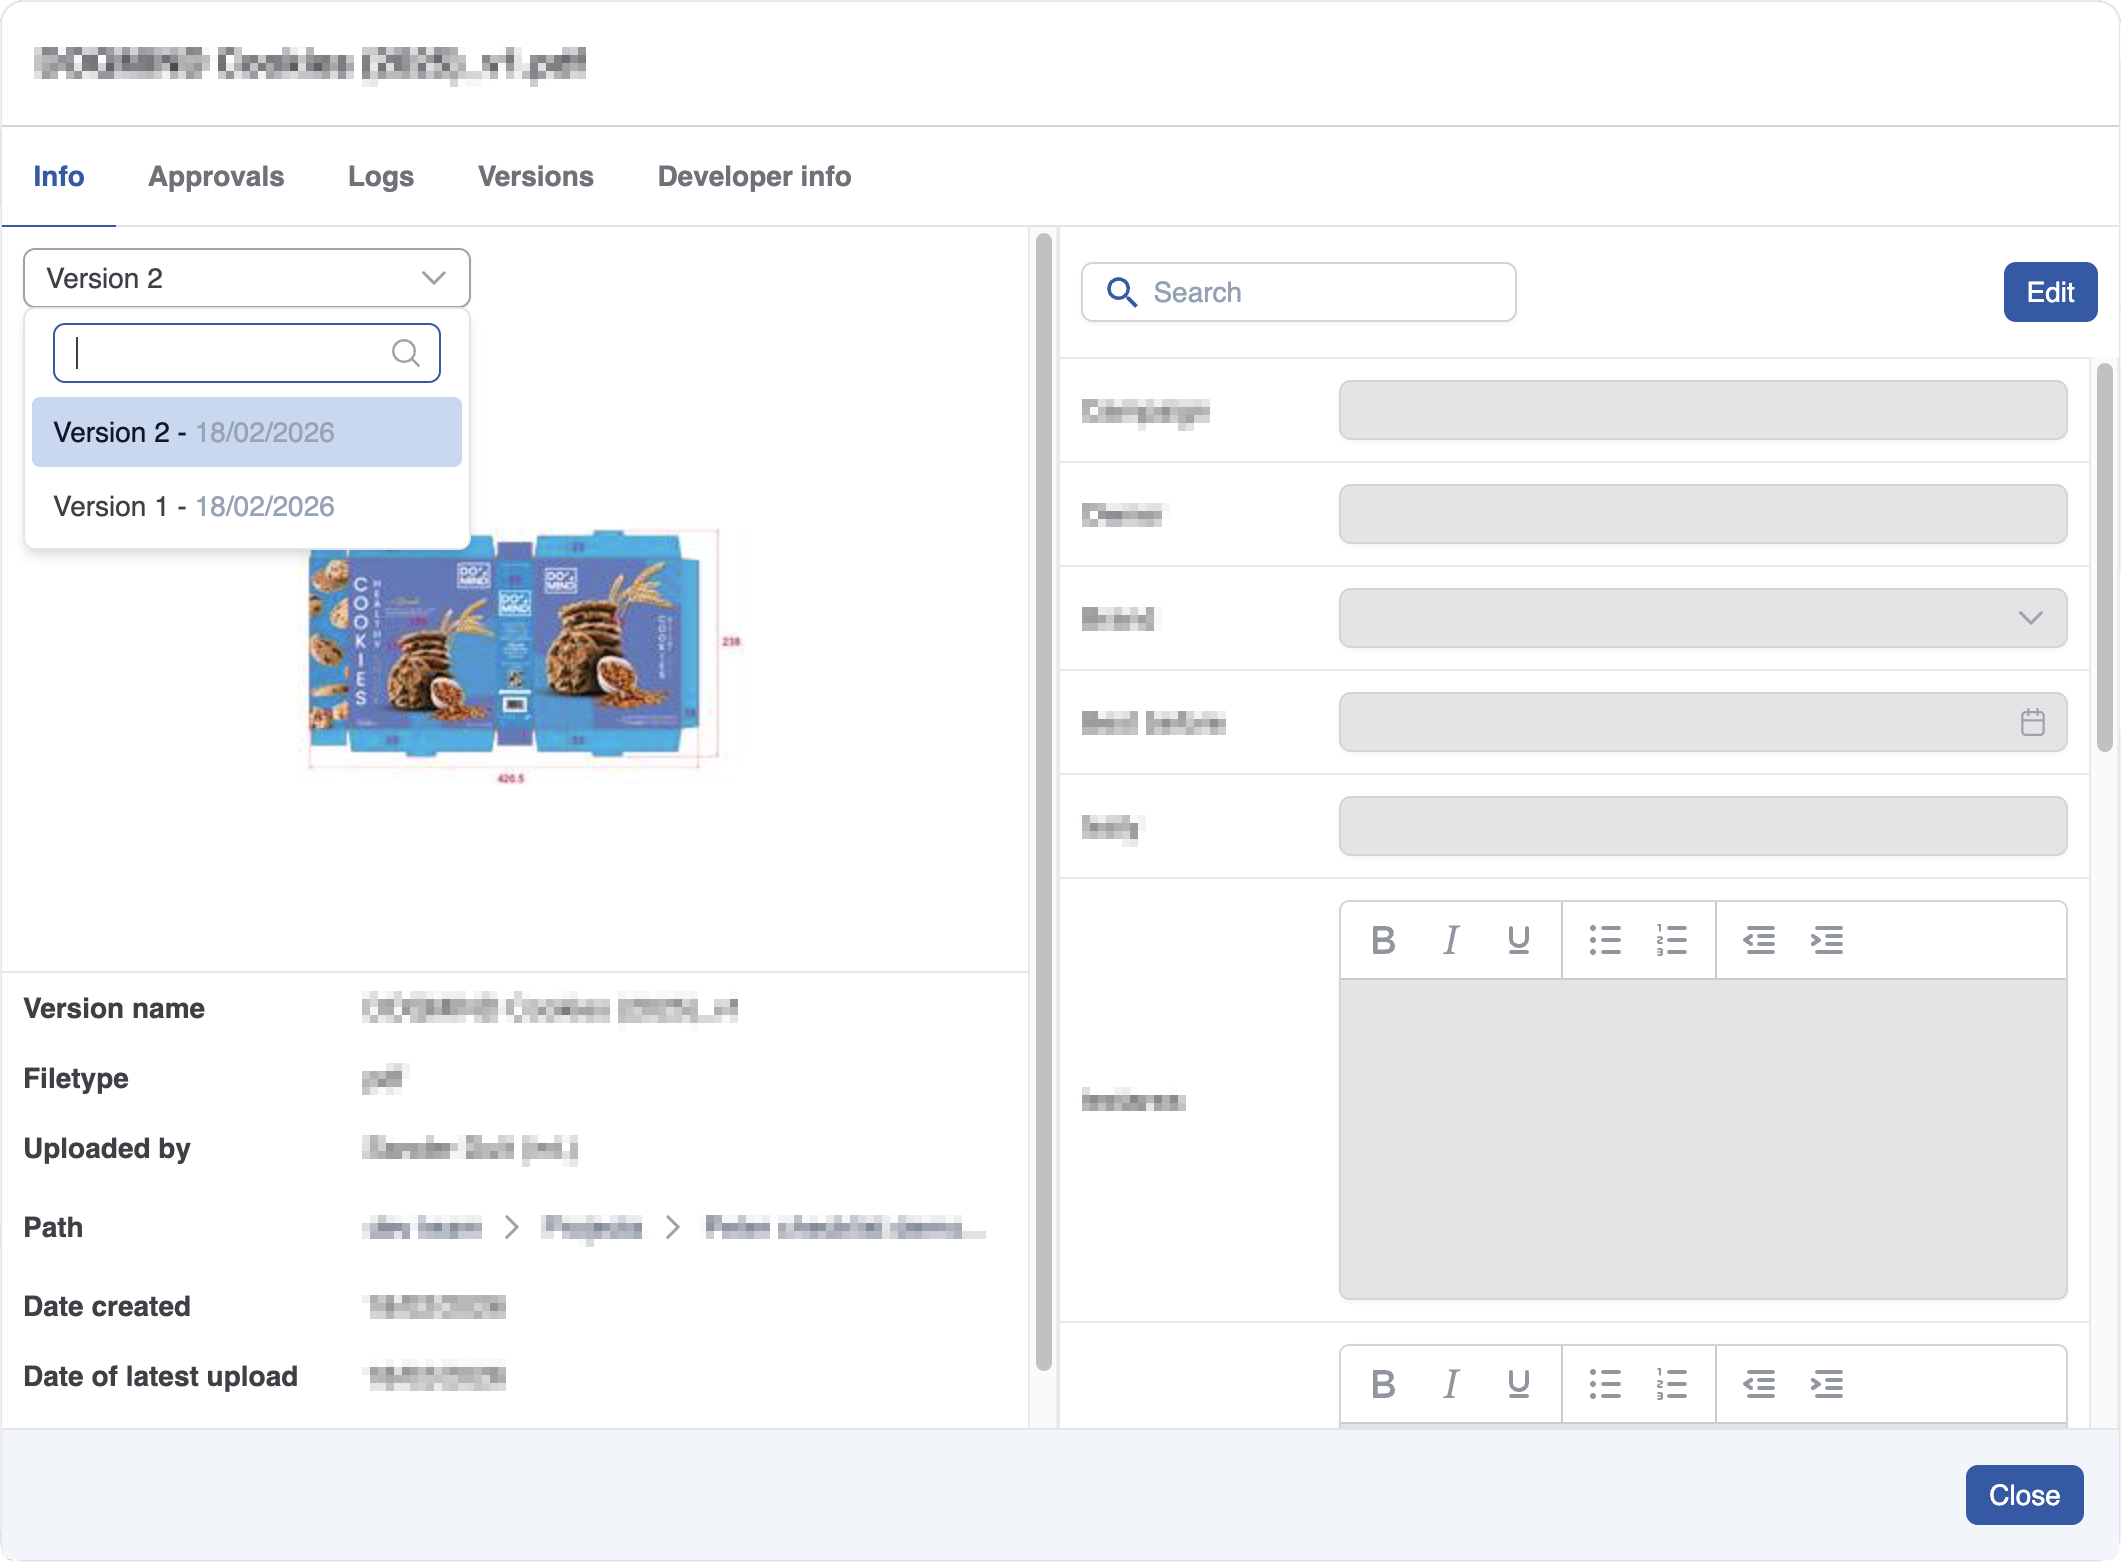Click the 'Uploaded by' label
Viewport: 2121px width, 1562px height.
pos(107,1148)
